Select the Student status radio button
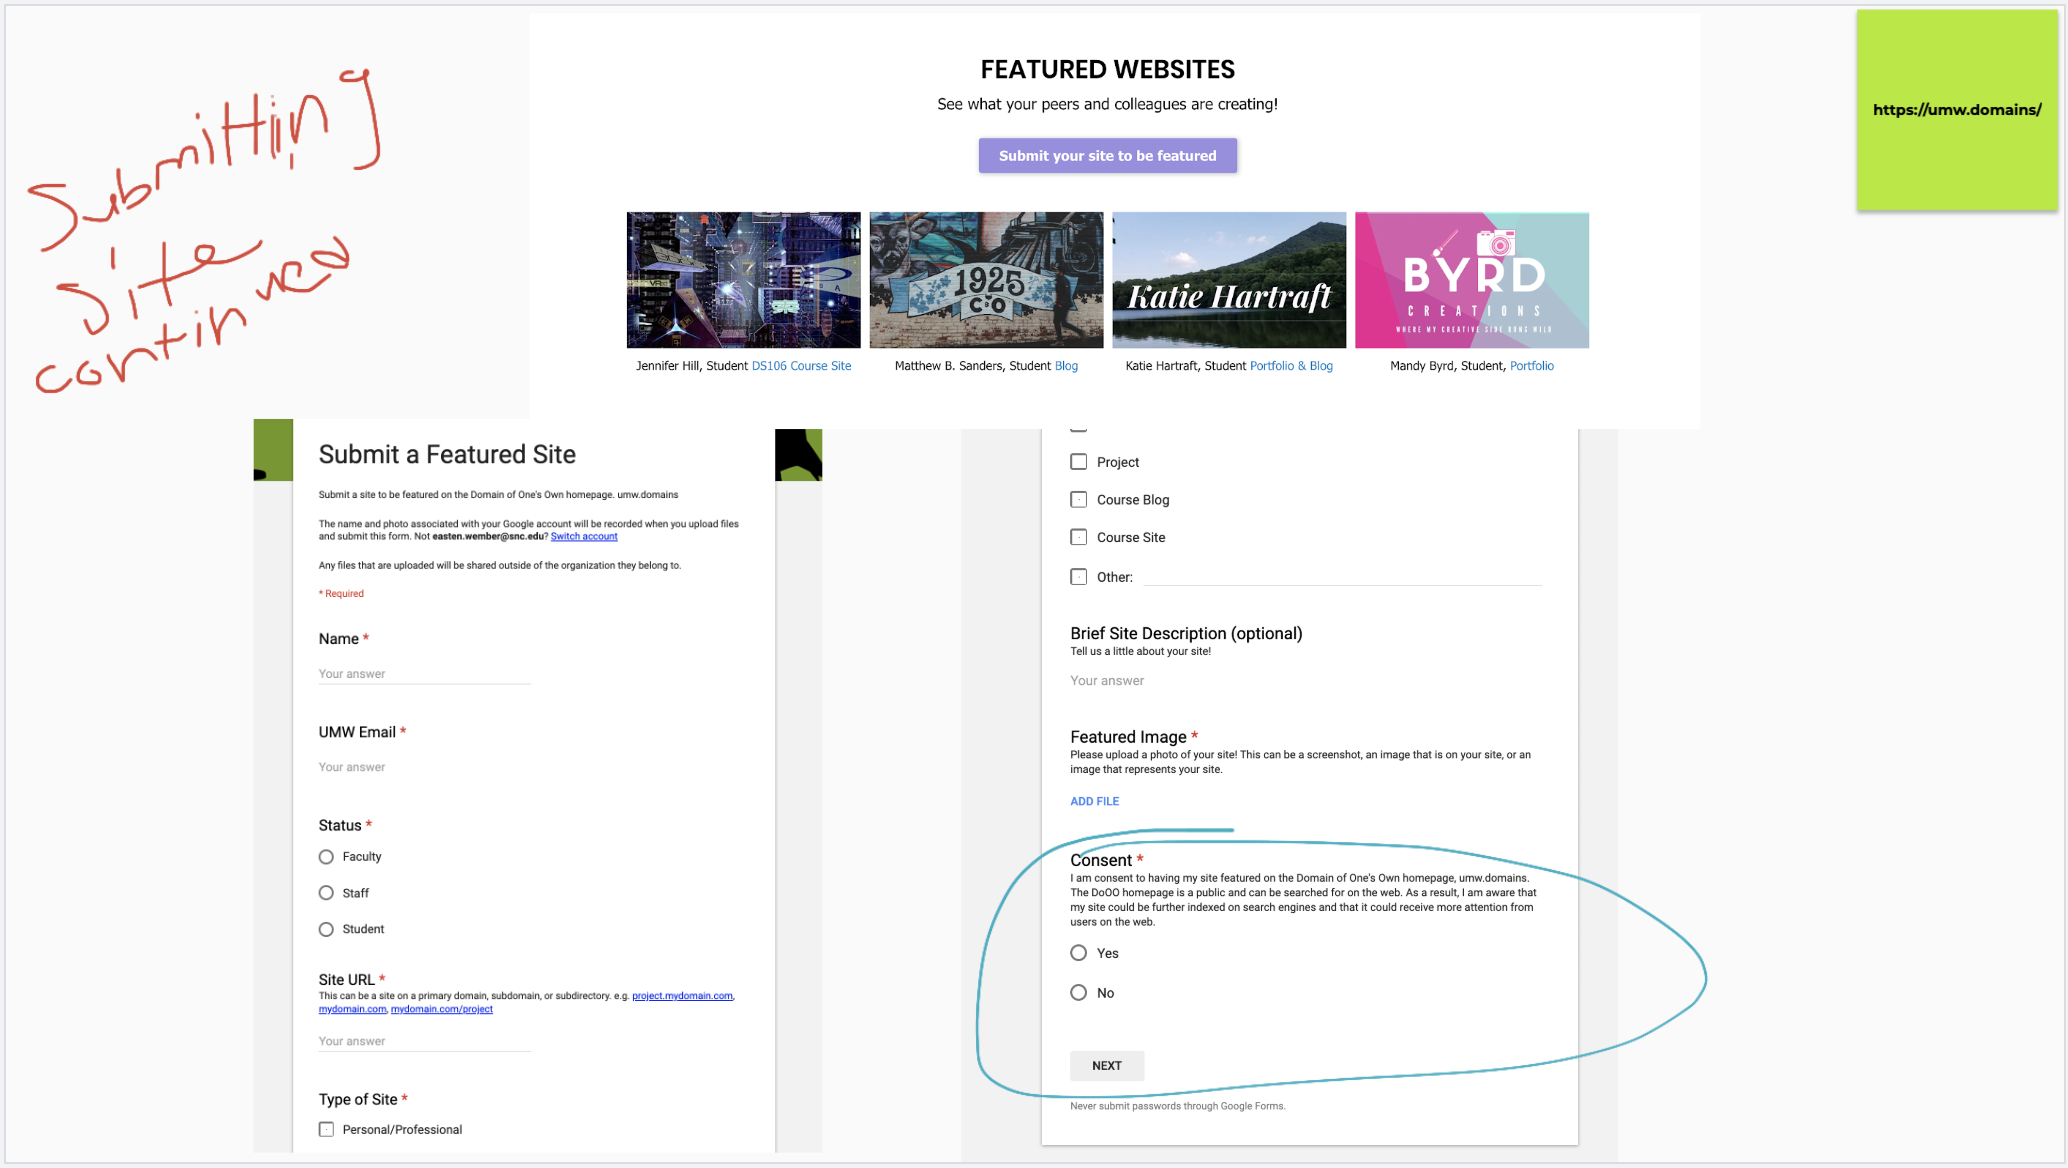 coord(326,929)
